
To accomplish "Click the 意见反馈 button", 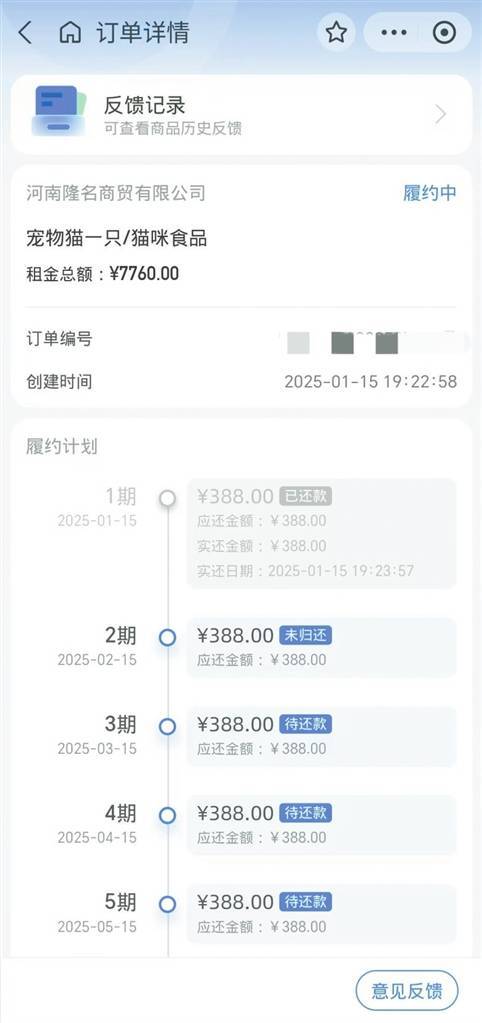I will (x=407, y=992).
